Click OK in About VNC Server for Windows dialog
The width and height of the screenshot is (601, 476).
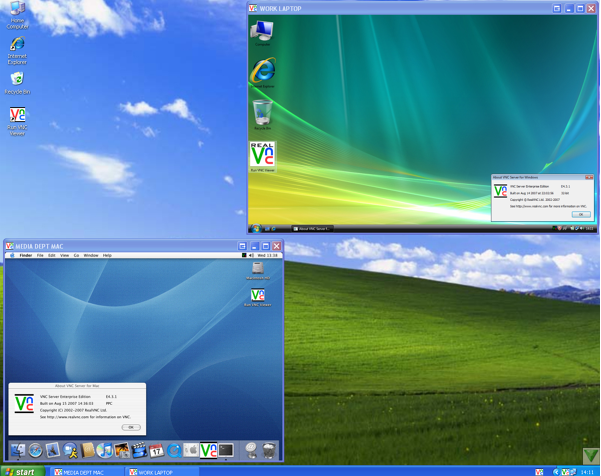tap(581, 215)
